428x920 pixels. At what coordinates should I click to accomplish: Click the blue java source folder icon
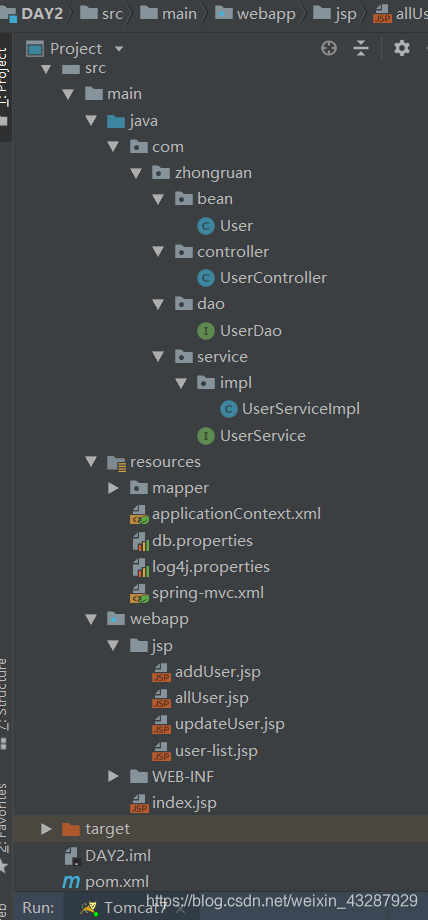pyautogui.click(x=116, y=121)
